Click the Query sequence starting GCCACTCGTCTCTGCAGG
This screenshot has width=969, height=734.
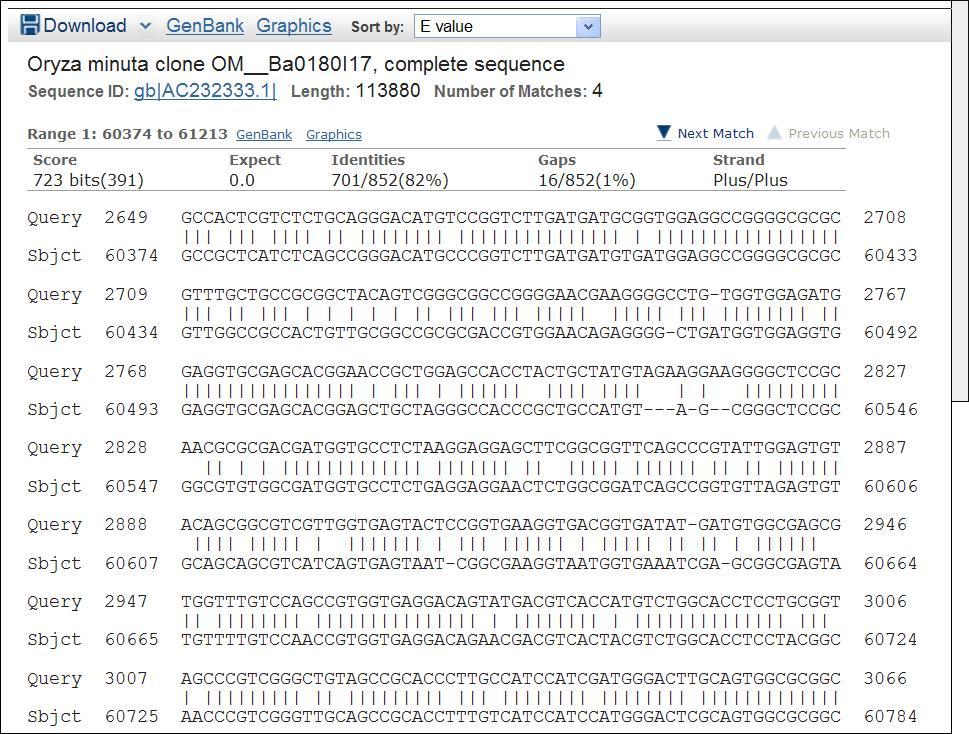pos(510,217)
